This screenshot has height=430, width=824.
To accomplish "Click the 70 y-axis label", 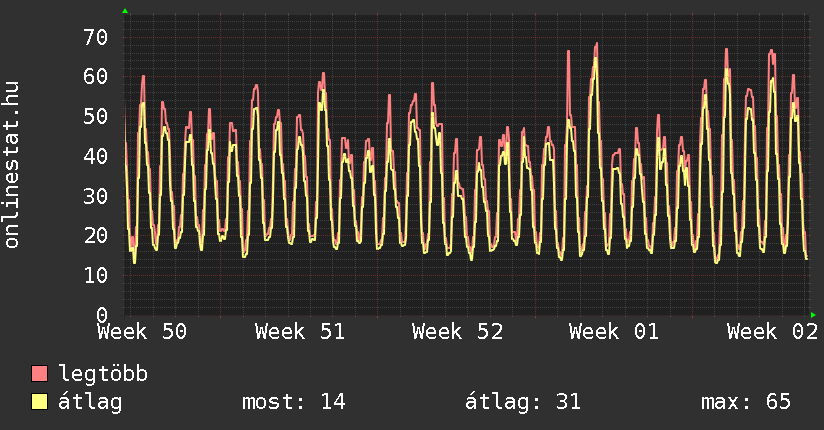I will (95, 37).
